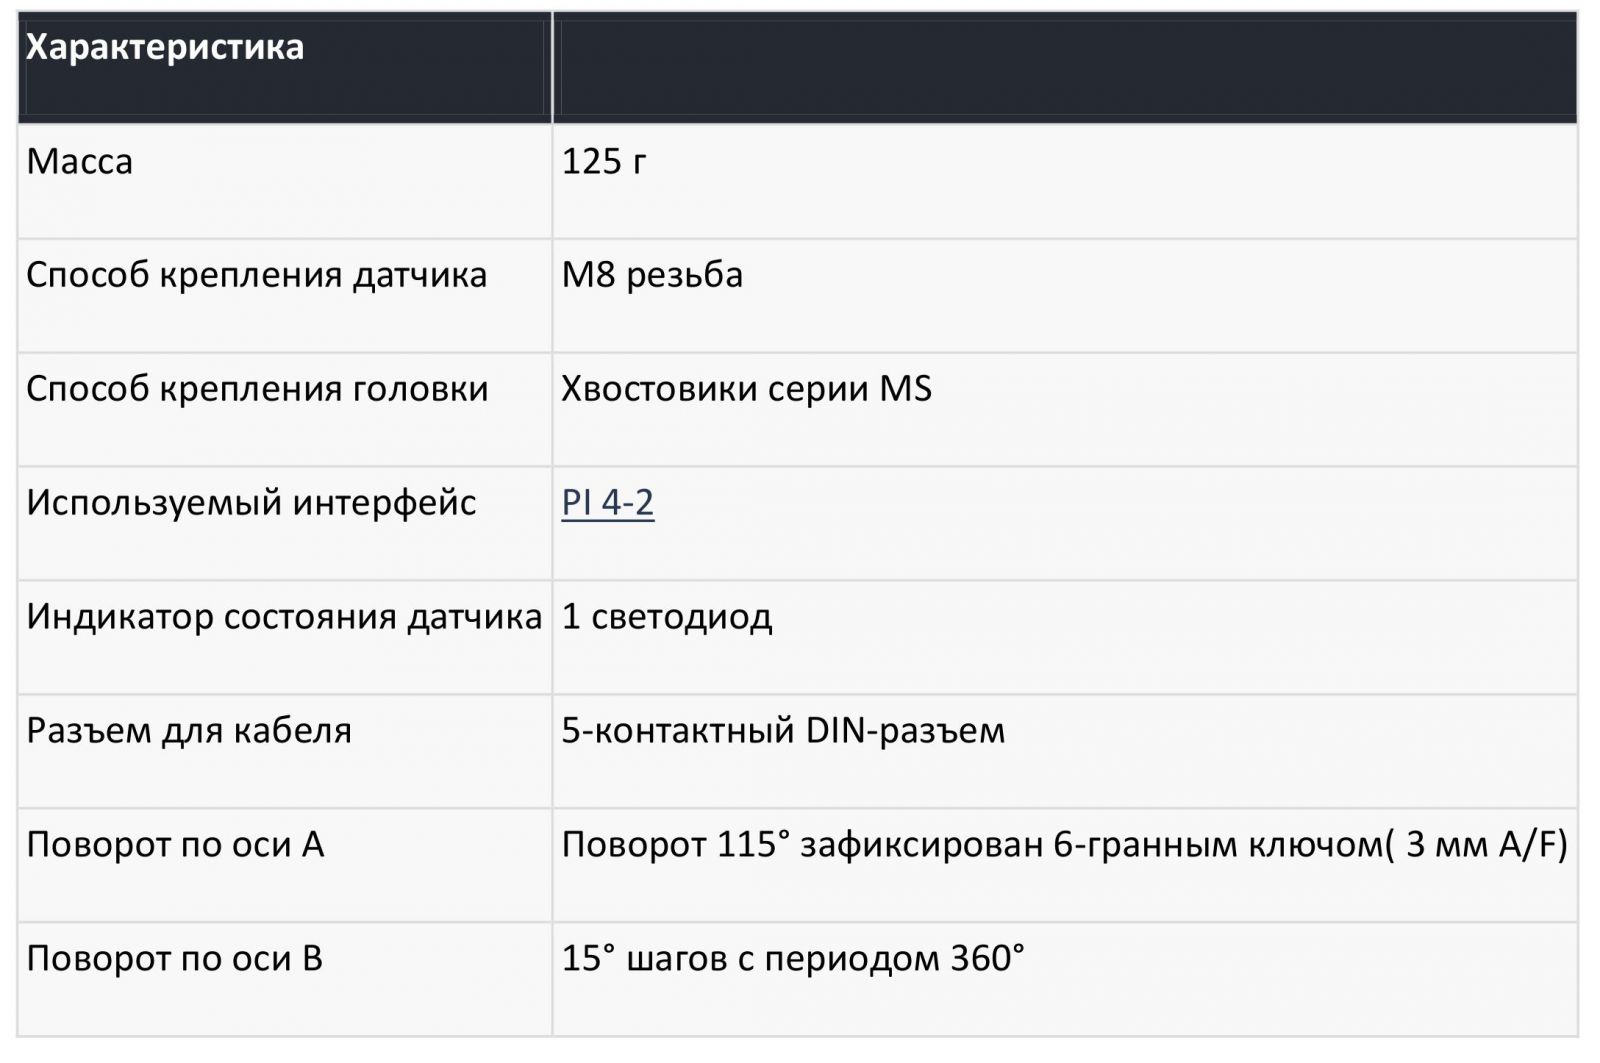This screenshot has width=1600, height=1063.
Task: Click the Способ крепления головки label
Action: pyautogui.click(x=258, y=389)
